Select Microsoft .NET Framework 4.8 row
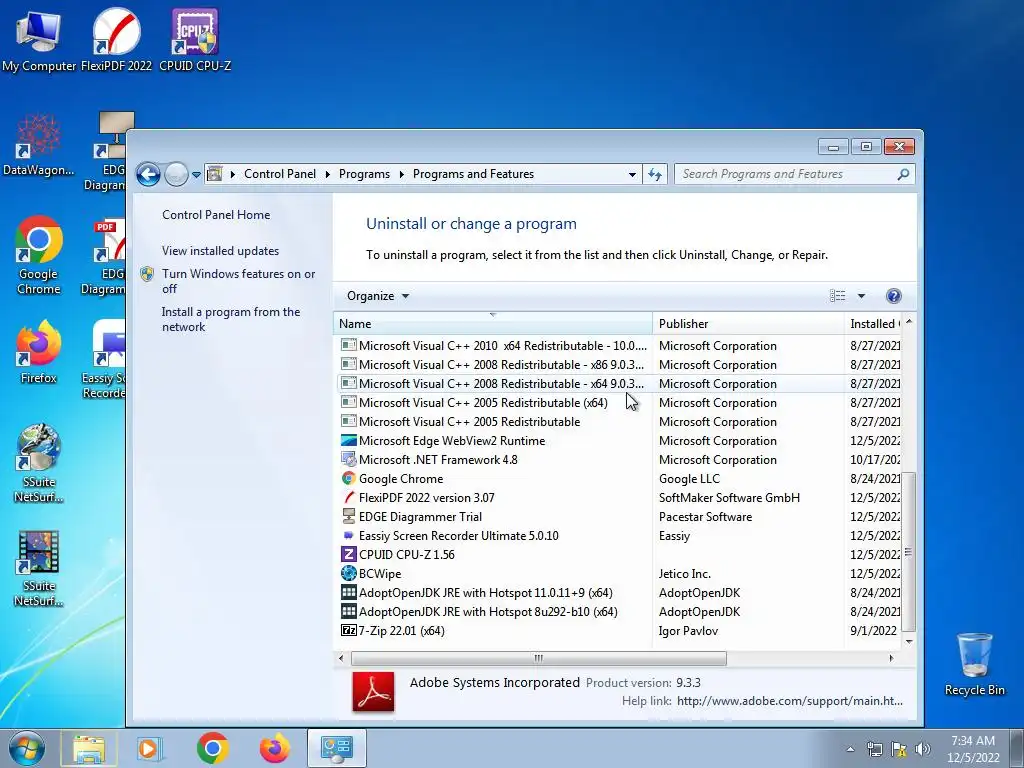This screenshot has width=1024, height=768. 618,460
